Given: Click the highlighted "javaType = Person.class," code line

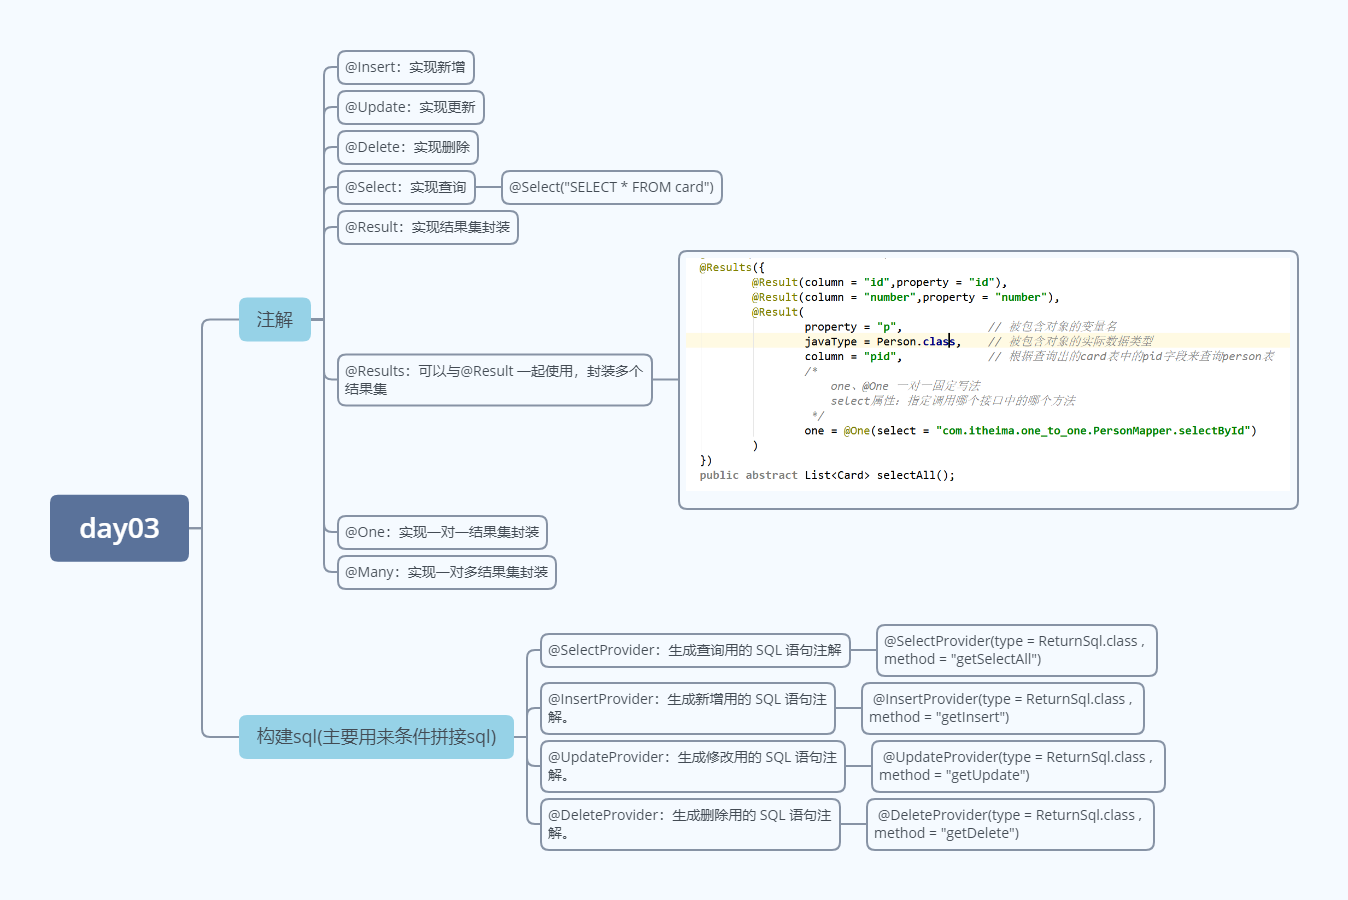Looking at the screenshot, I should (883, 341).
